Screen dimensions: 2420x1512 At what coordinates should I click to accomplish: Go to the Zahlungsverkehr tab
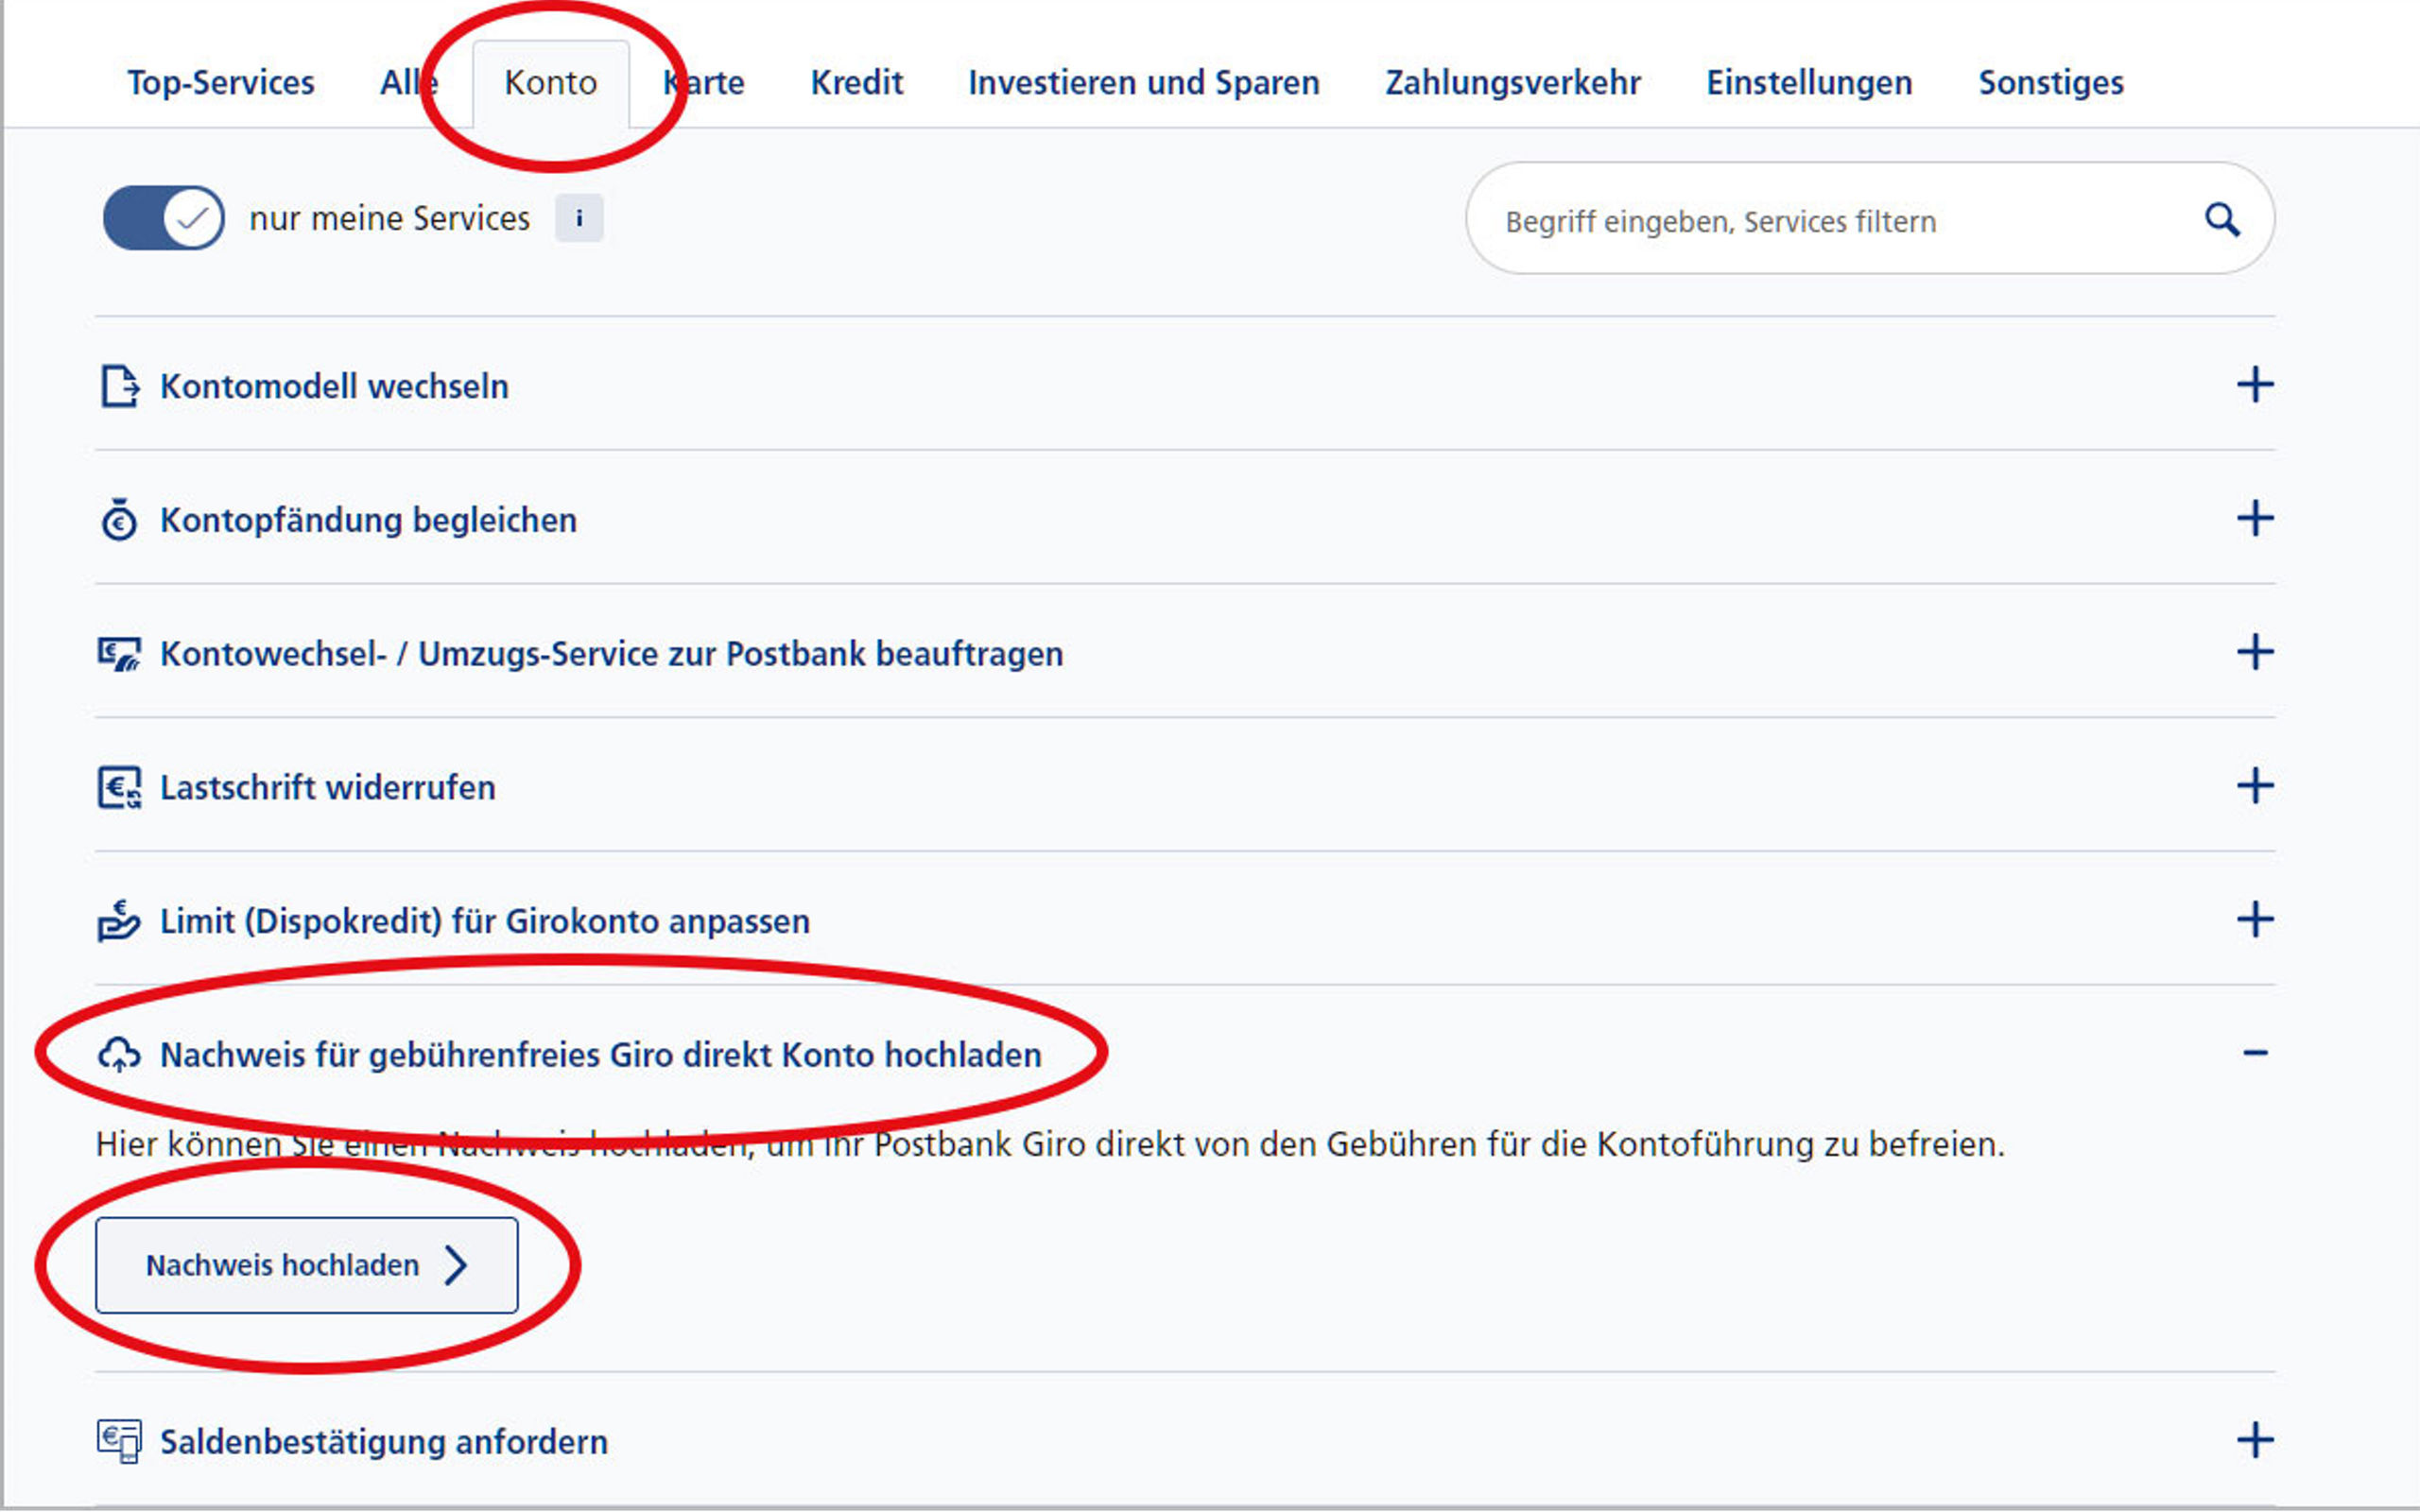tap(1513, 83)
